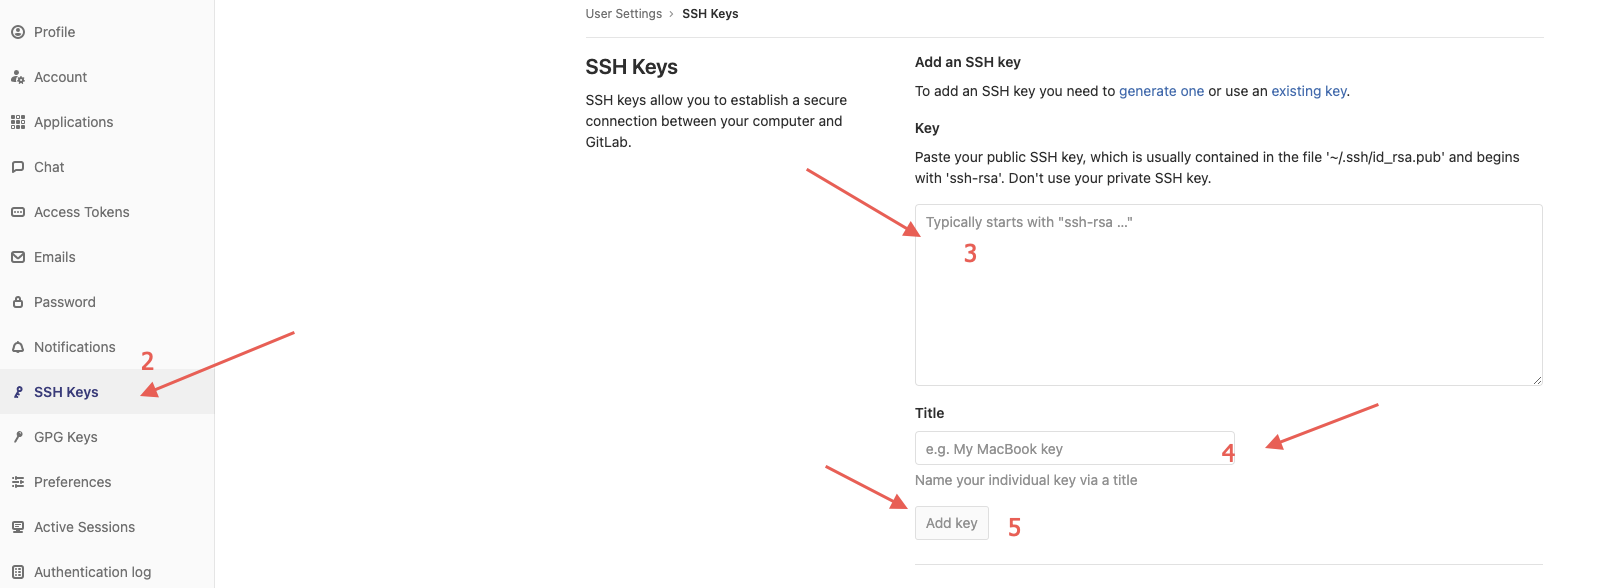Click the Applications grid icon

point(17,121)
